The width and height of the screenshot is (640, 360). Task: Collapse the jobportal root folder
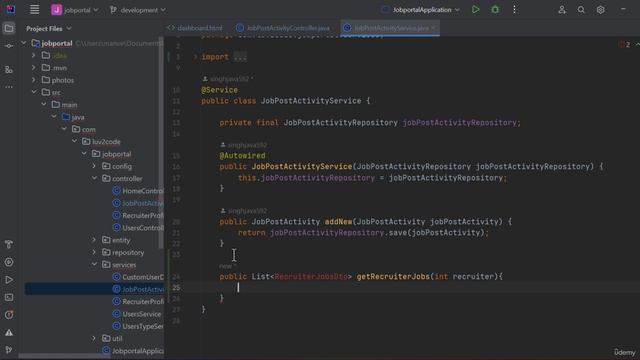click(24, 43)
